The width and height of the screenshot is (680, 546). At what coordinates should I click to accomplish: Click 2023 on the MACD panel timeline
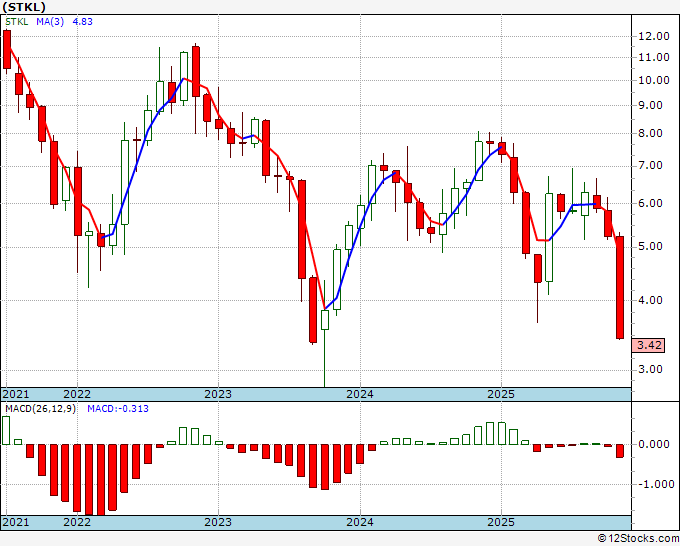point(218,522)
